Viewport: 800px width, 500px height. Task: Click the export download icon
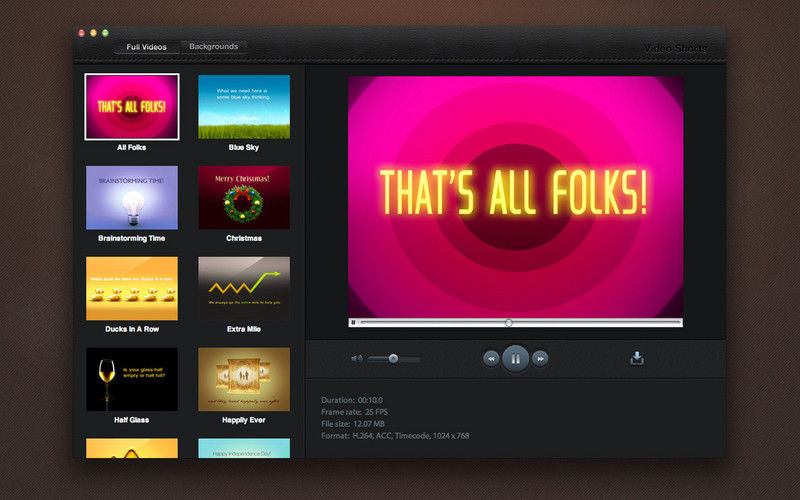[637, 358]
